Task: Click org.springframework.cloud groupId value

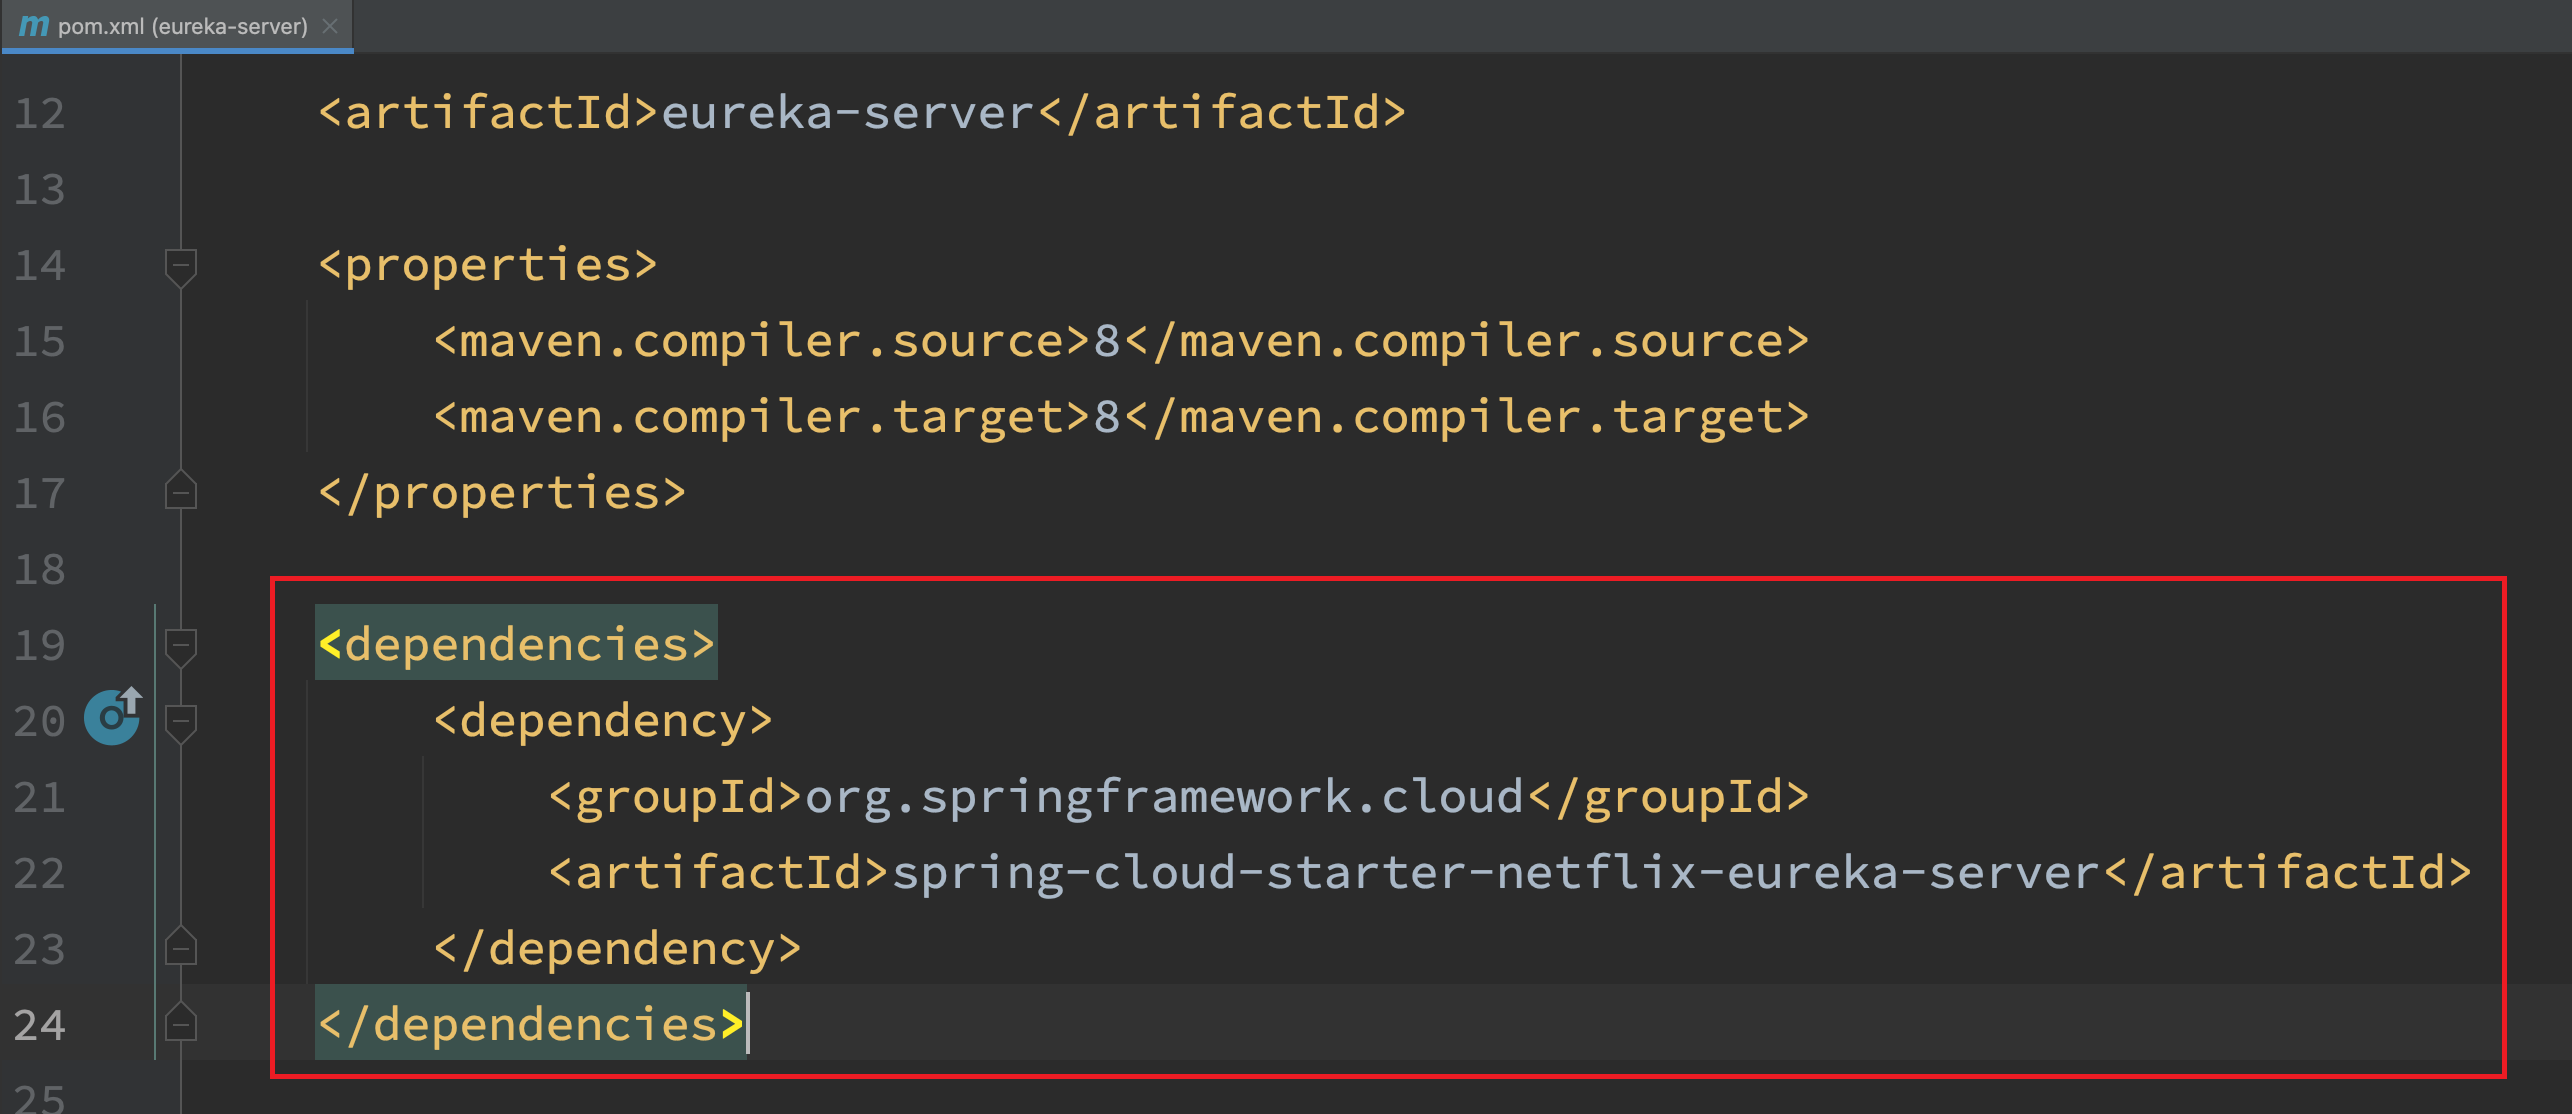Action: pos(1164,797)
